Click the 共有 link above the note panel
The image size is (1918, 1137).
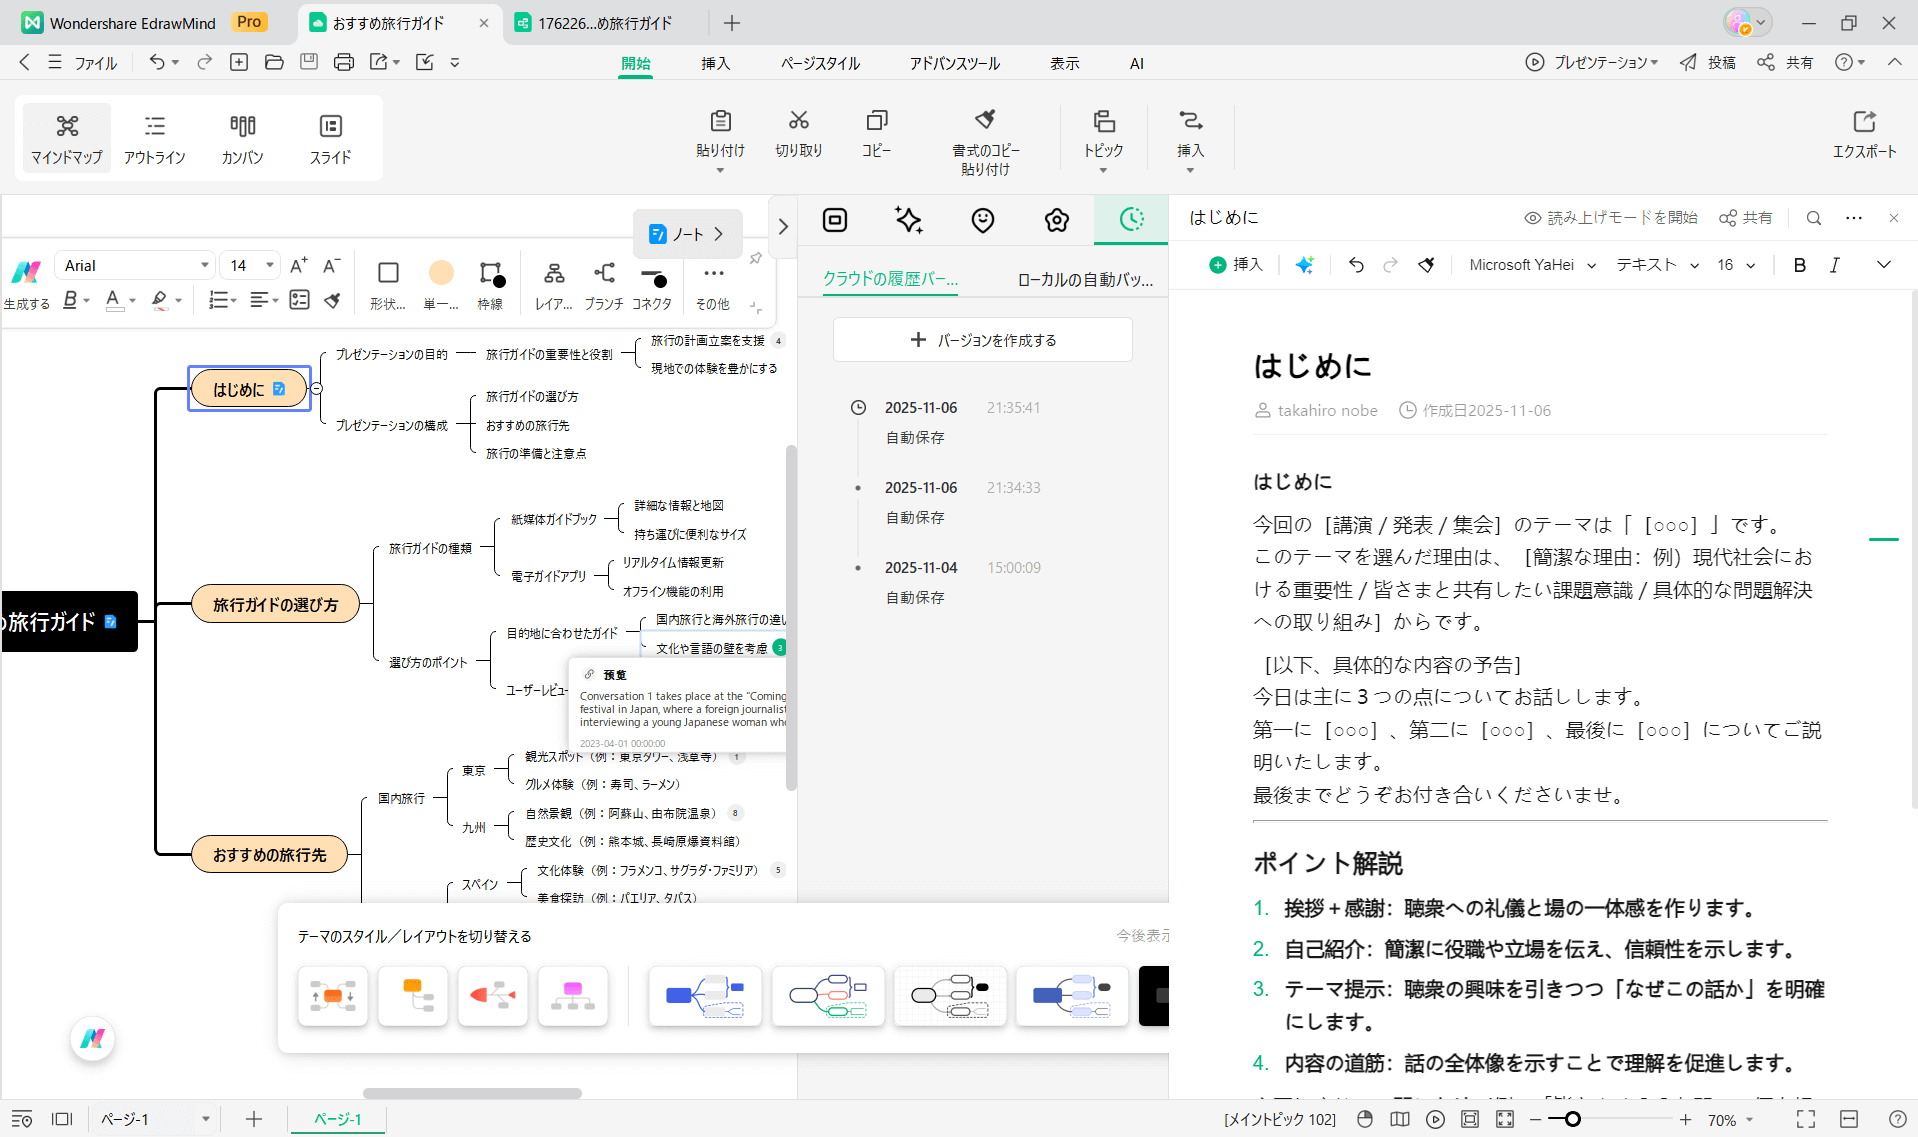point(1745,217)
